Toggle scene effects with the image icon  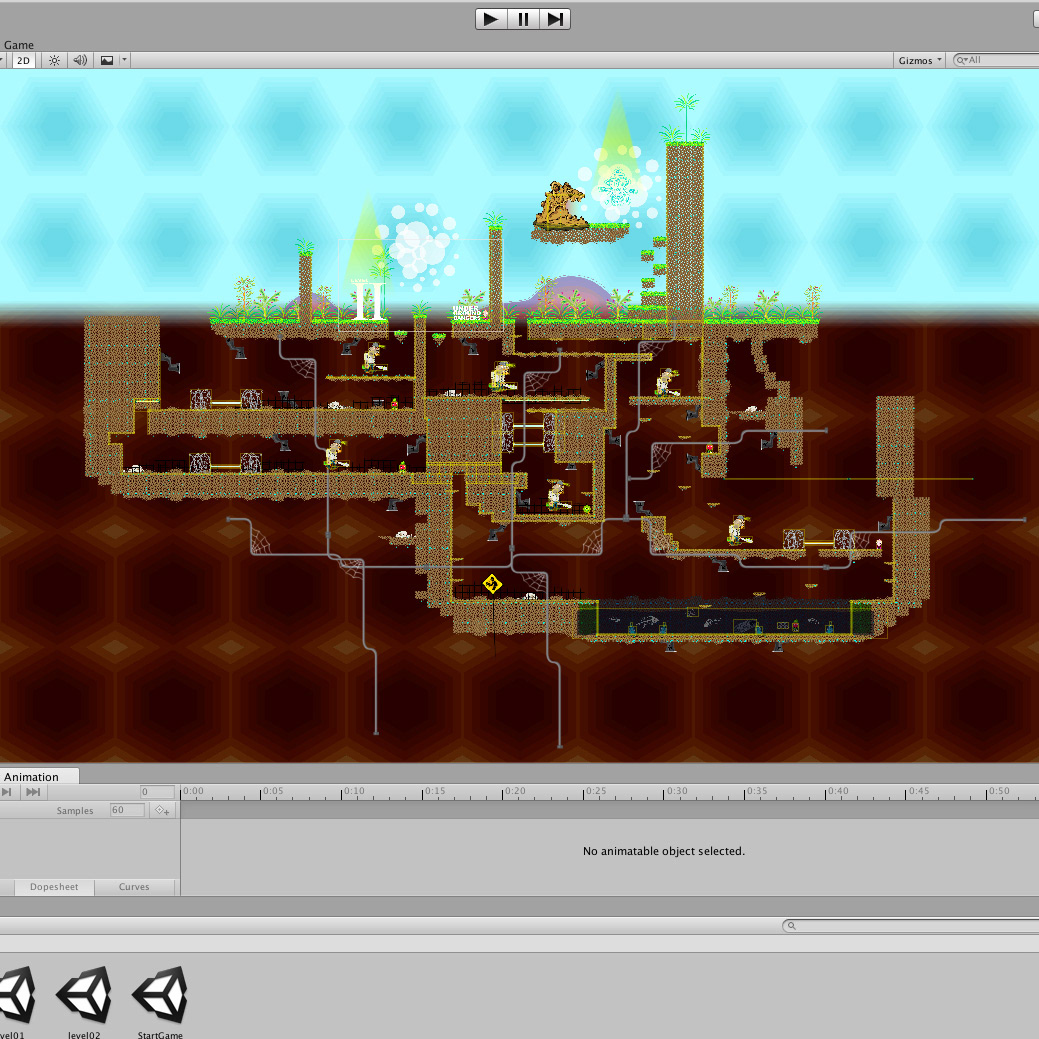[x=107, y=60]
